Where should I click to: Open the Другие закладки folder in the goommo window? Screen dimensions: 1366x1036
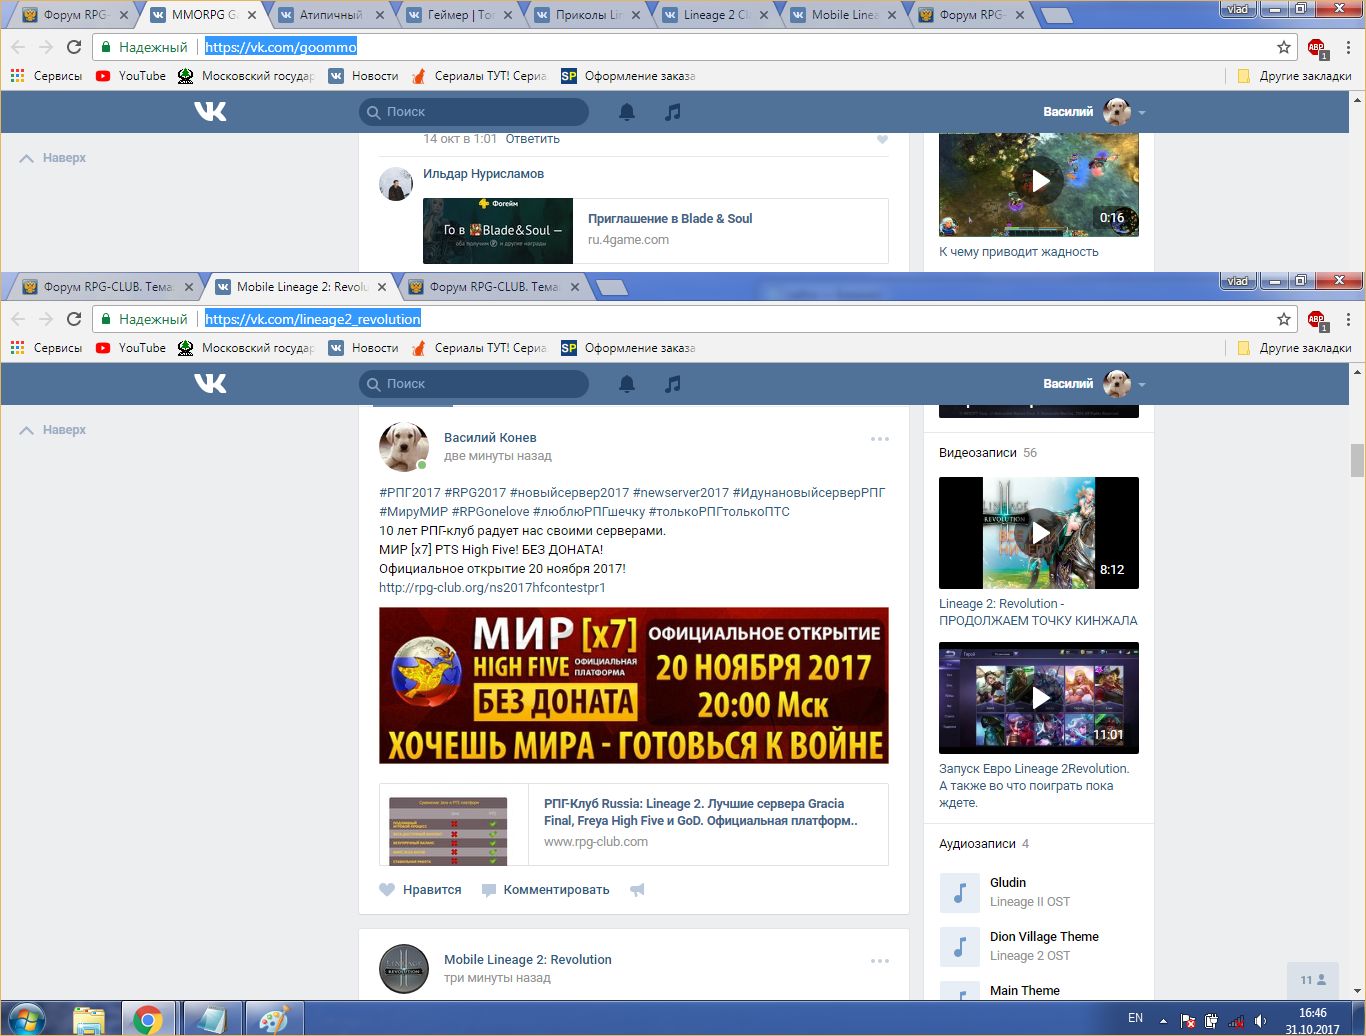pyautogui.click(x=1294, y=75)
